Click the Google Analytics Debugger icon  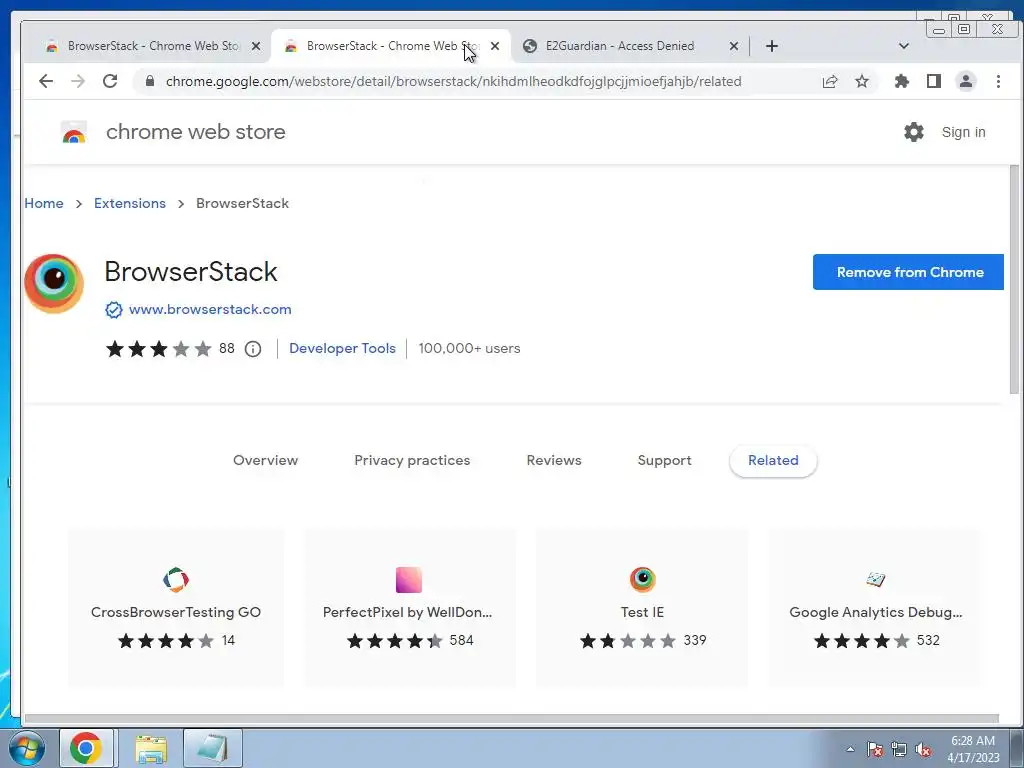pos(876,579)
